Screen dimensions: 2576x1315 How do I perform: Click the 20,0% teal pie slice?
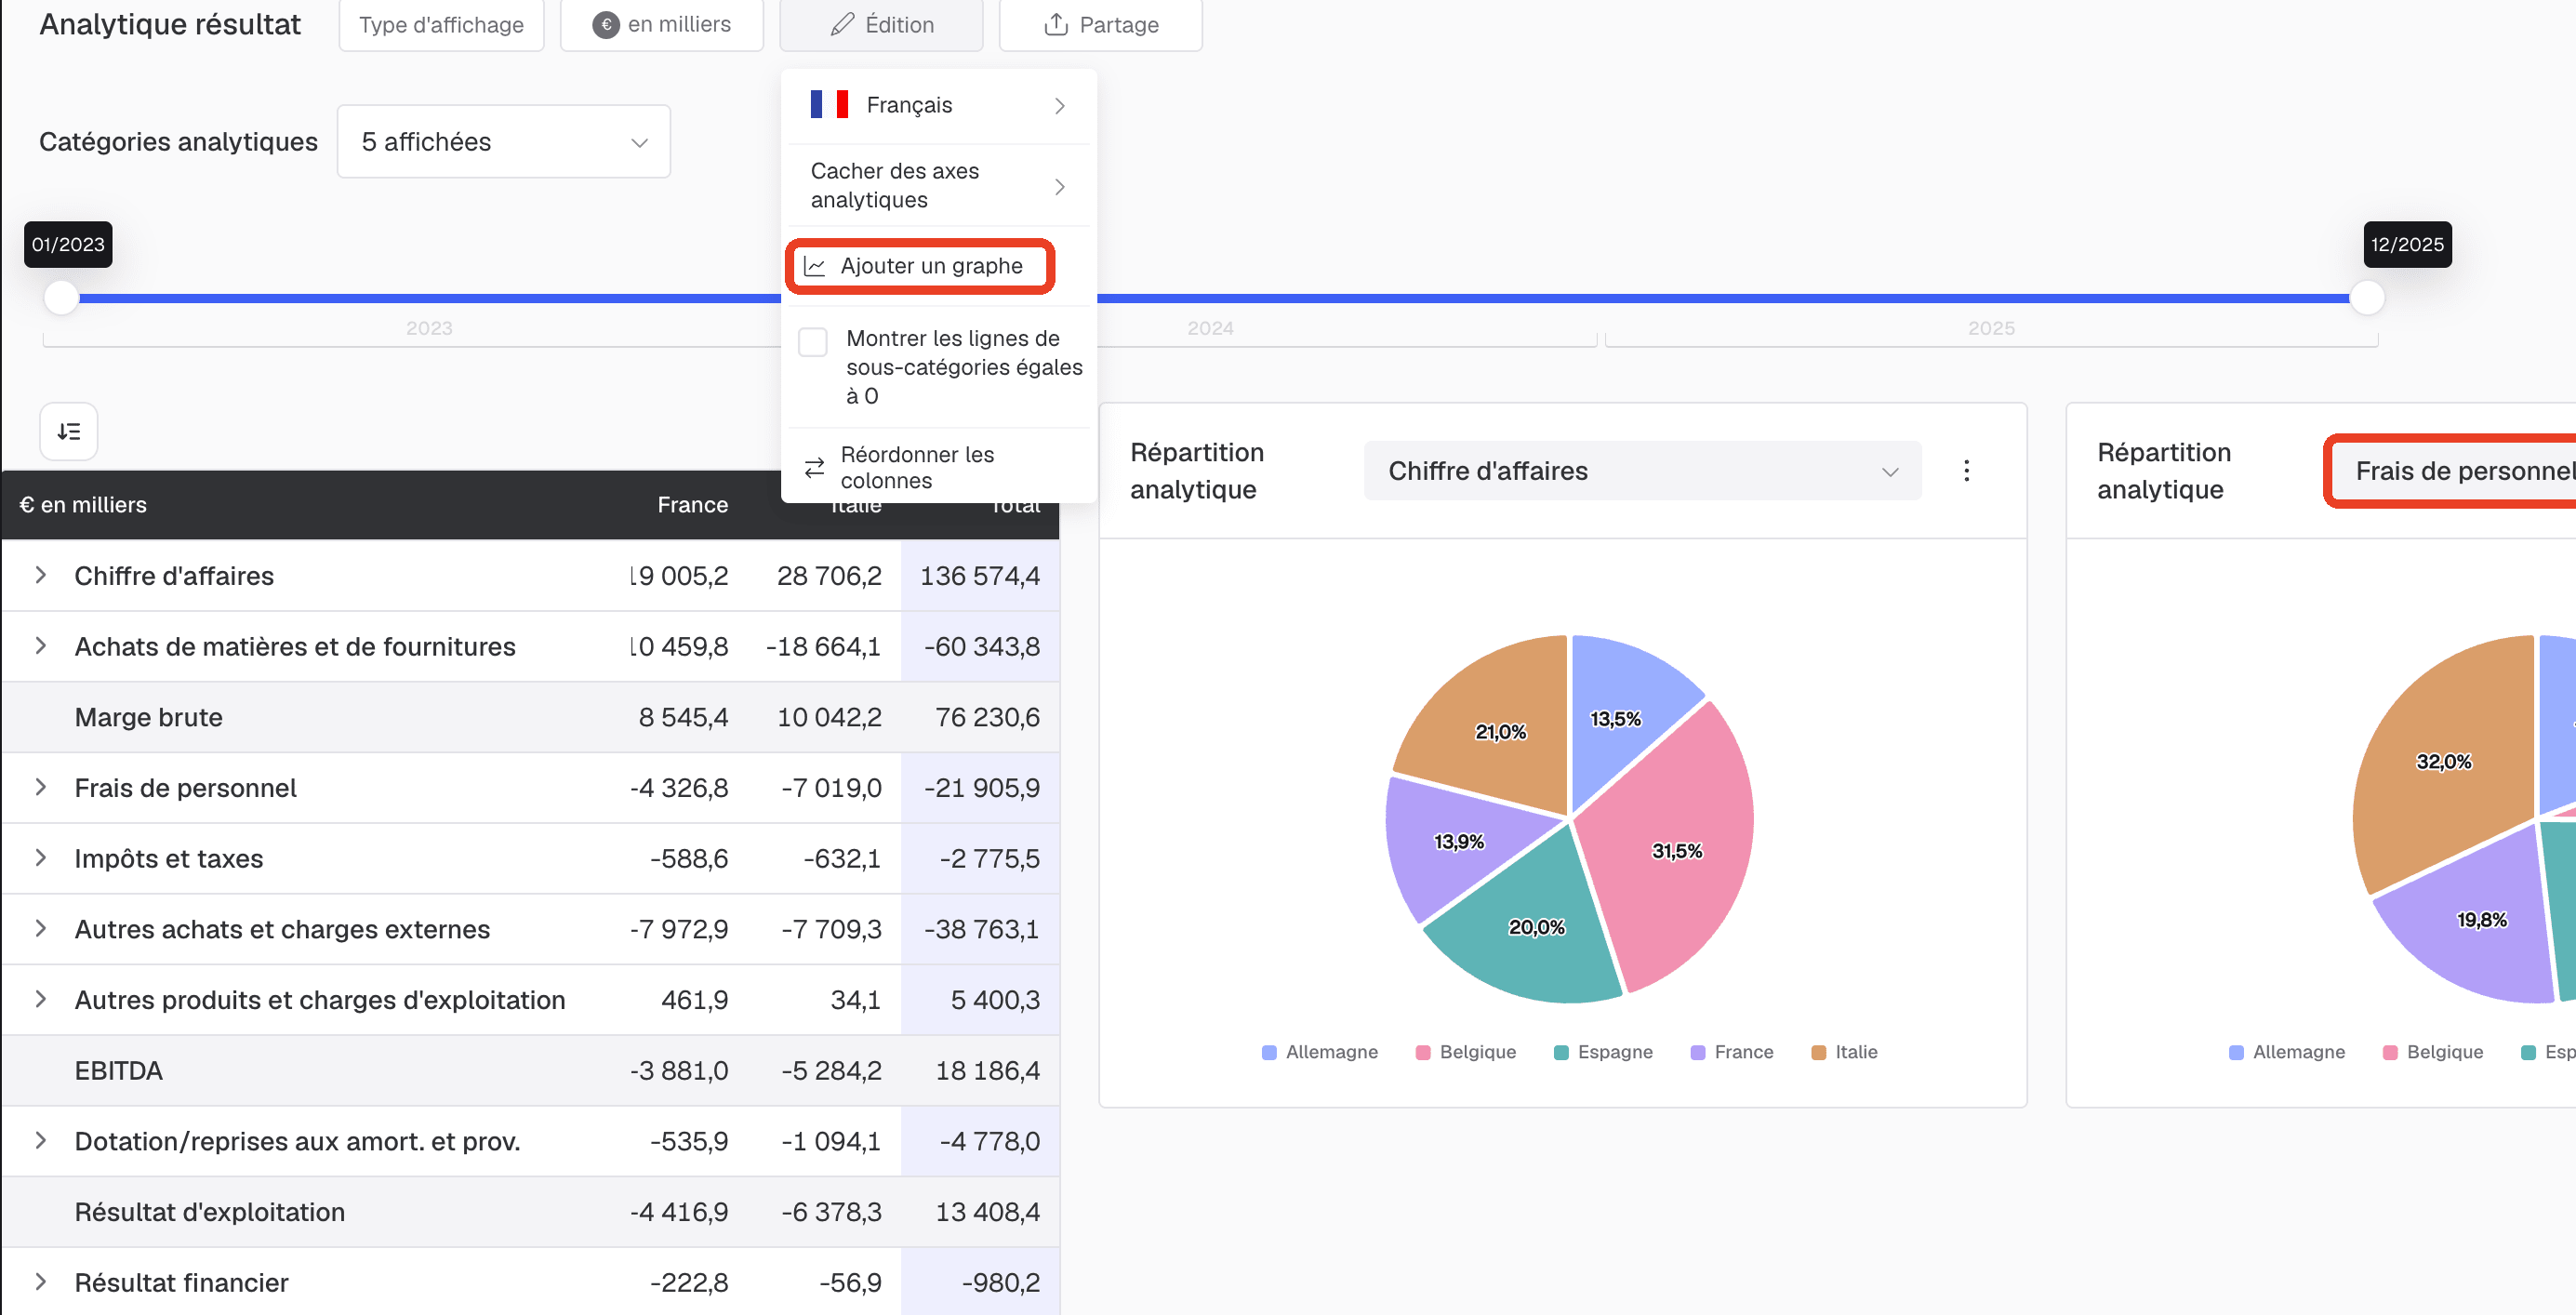click(x=1536, y=927)
